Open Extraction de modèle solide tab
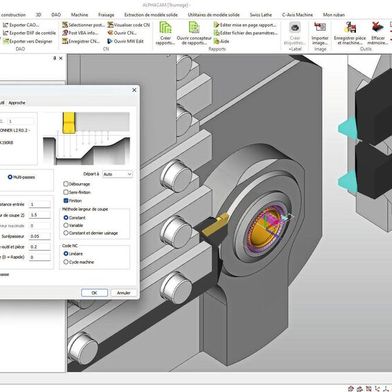Image resolution: width=392 pixels, height=392 pixels. 151,15
